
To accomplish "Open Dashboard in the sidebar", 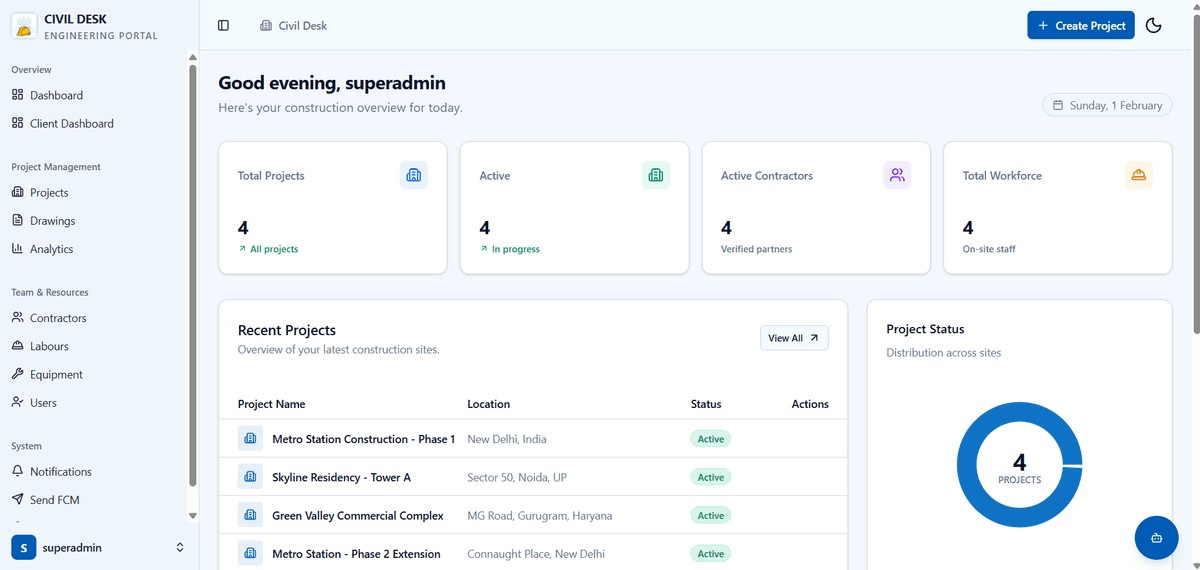I will pos(94,95).
